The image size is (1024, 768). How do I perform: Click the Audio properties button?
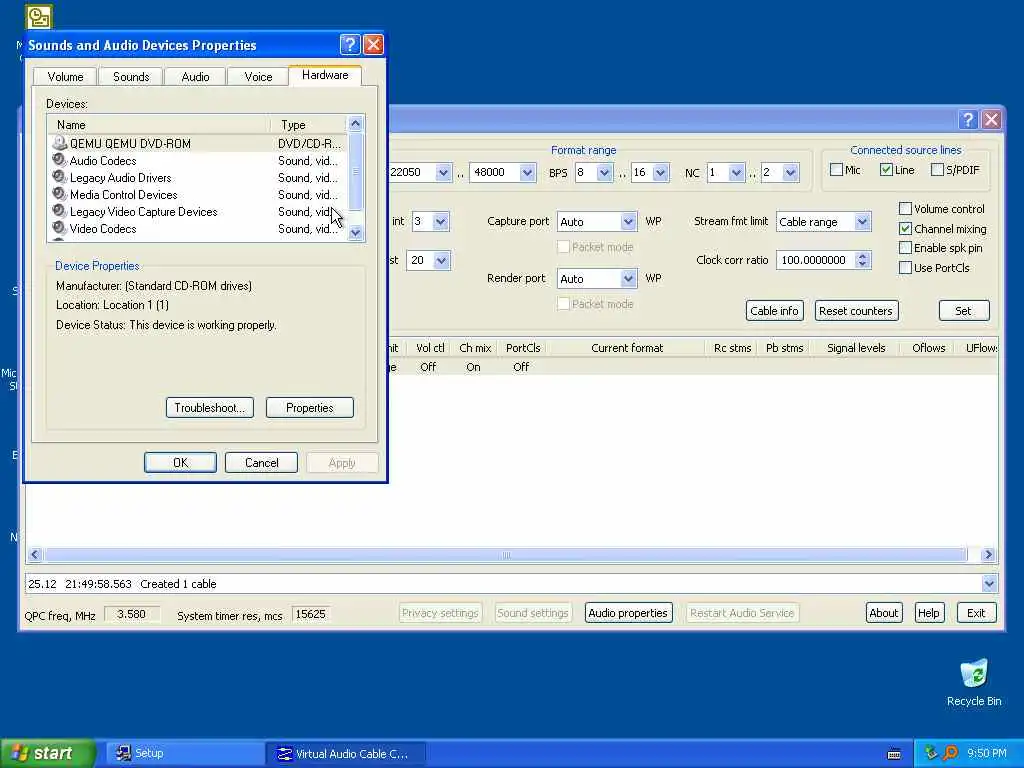click(x=628, y=613)
